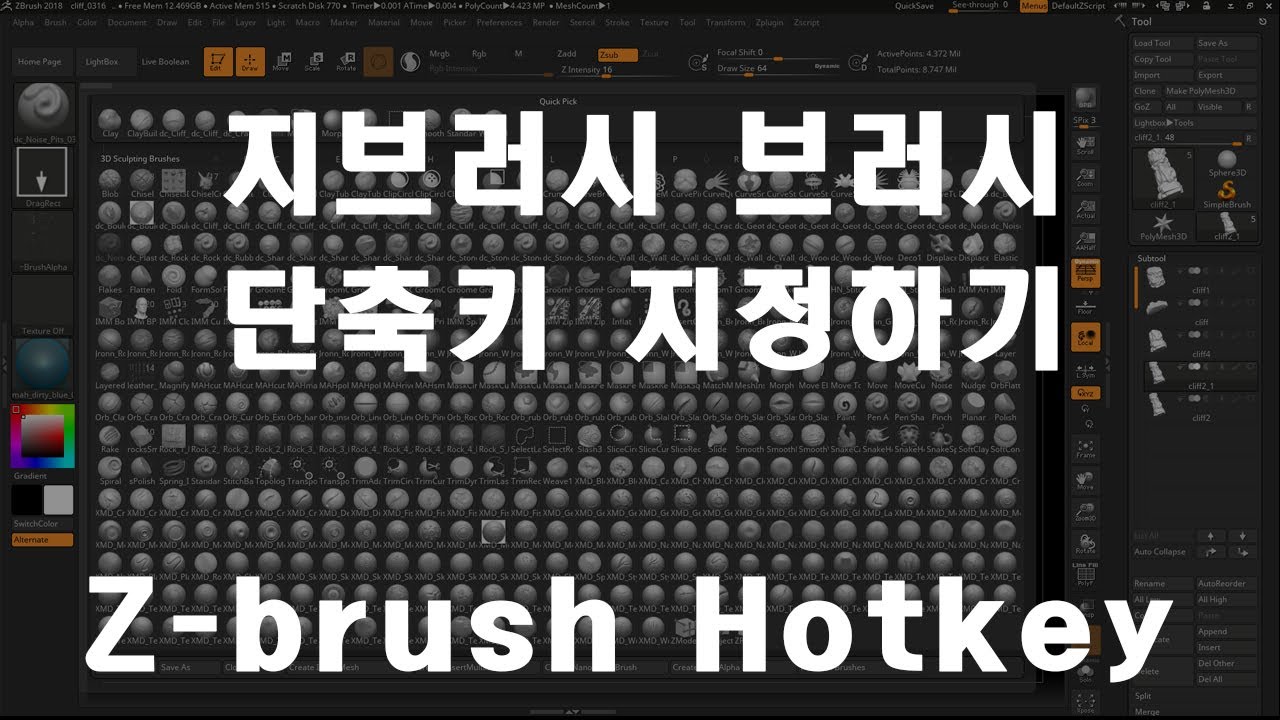
Task: Click the QuickSave button
Action: [915, 6]
